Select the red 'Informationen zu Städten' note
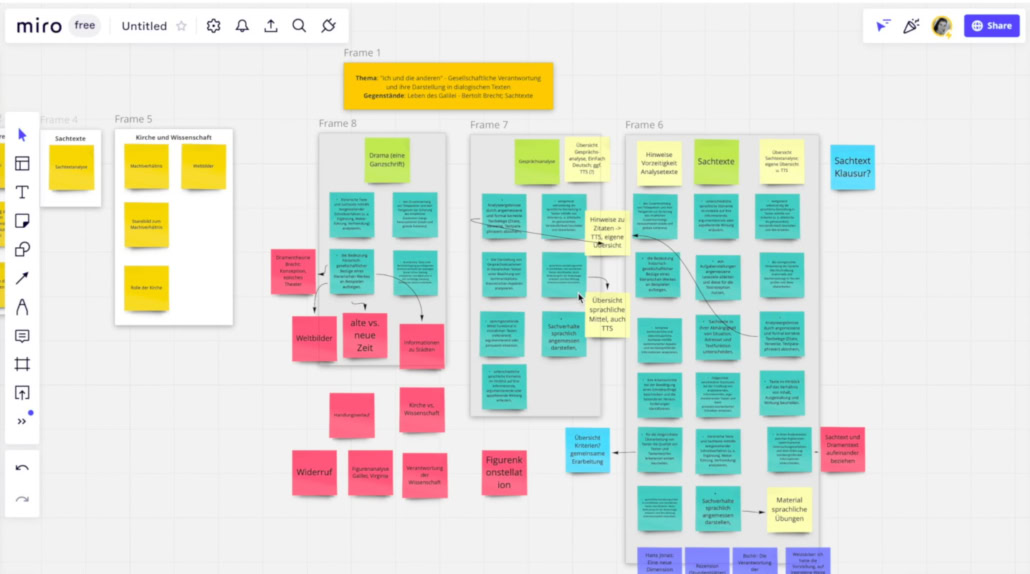Image resolution: width=1030 pixels, height=574 pixels. (x=422, y=346)
